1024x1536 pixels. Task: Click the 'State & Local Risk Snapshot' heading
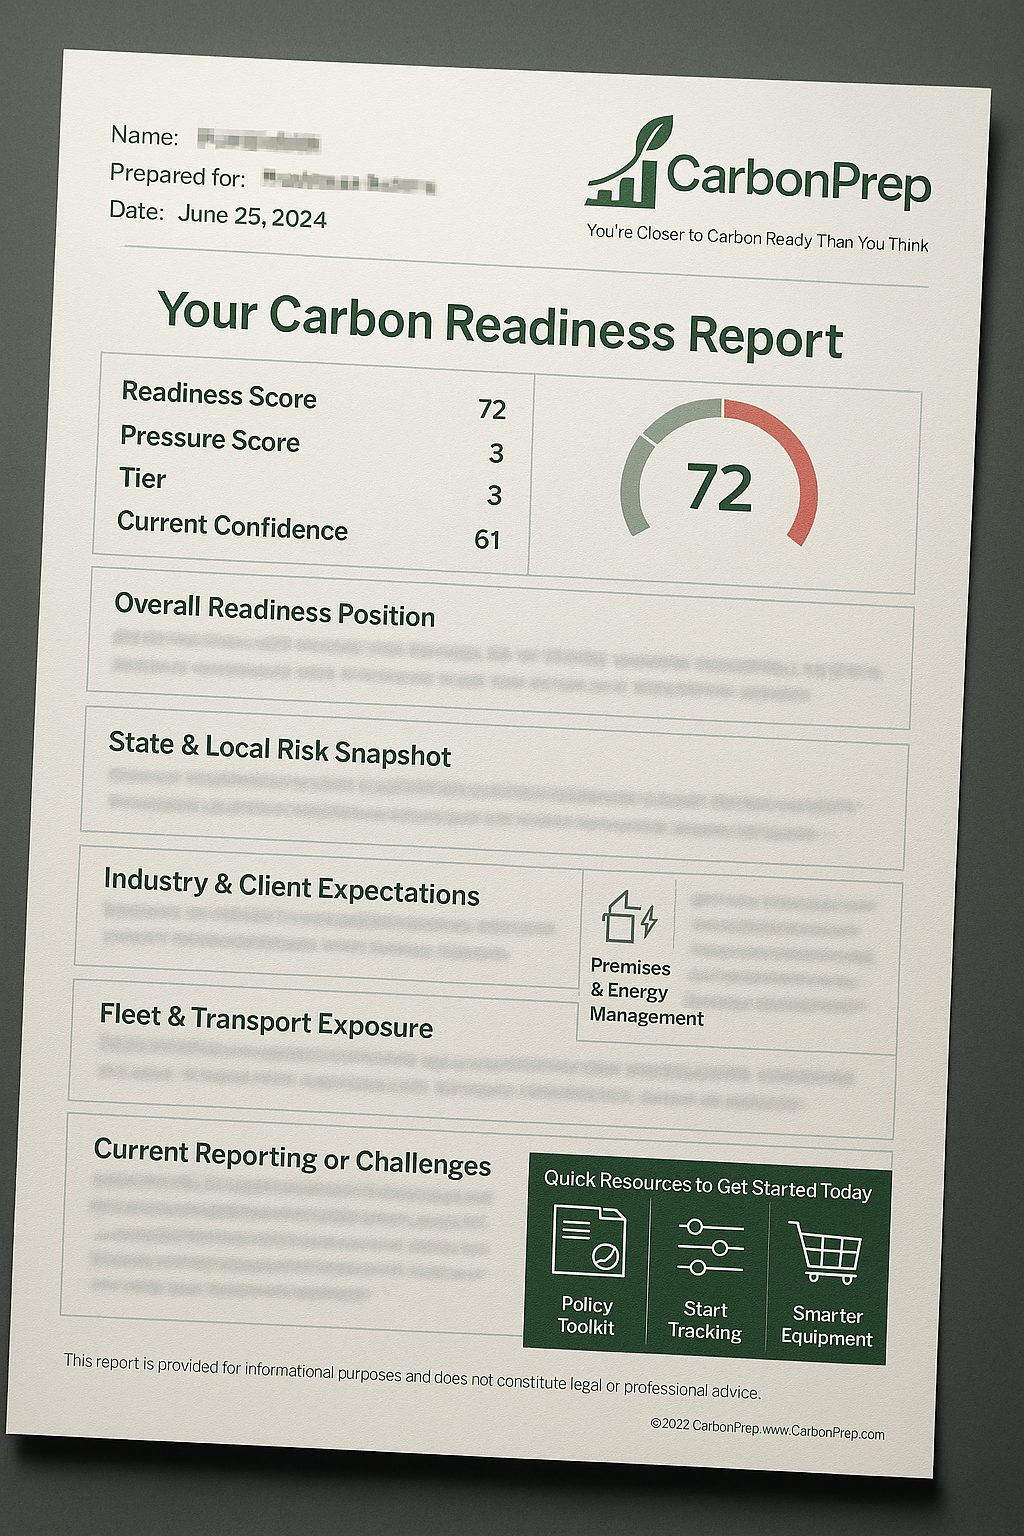[x=280, y=749]
